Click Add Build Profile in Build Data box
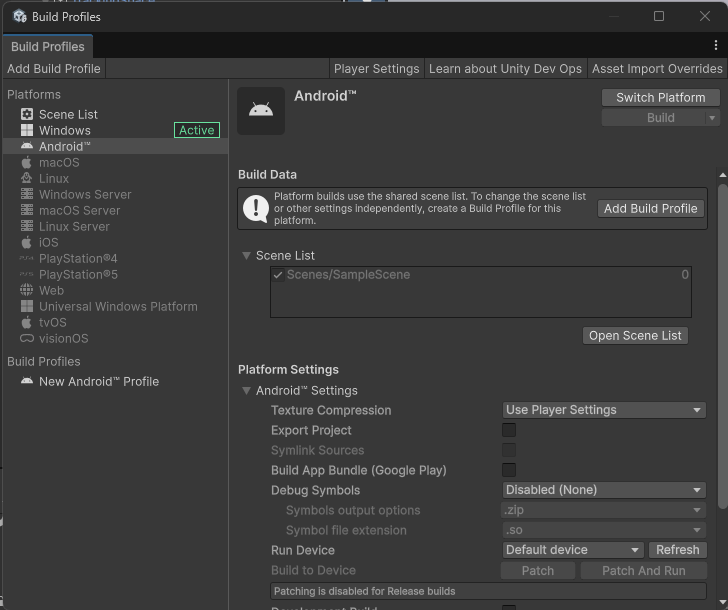Viewport: 728px width, 610px height. click(650, 208)
